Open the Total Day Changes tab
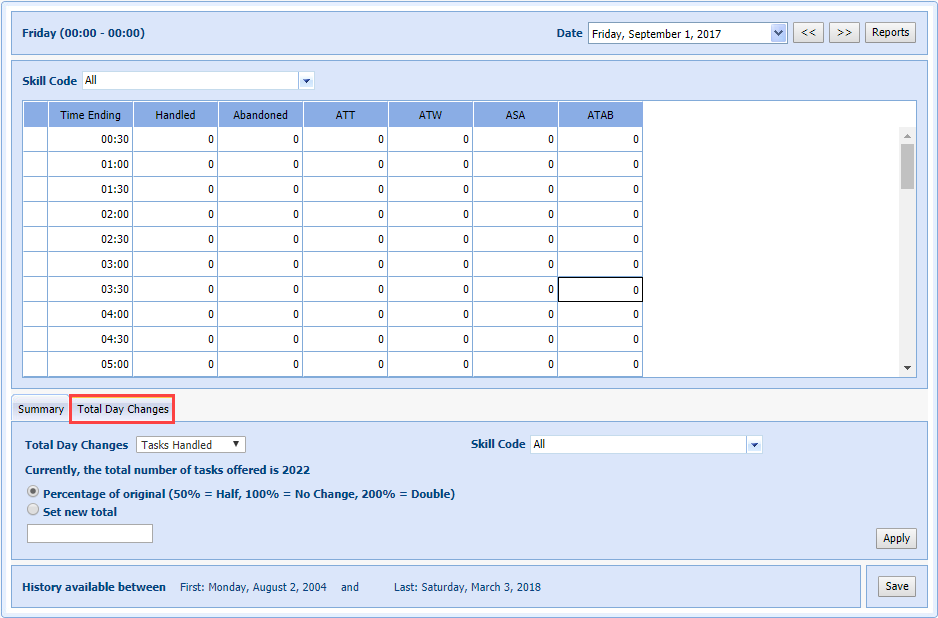This screenshot has width=938, height=618. [123, 409]
